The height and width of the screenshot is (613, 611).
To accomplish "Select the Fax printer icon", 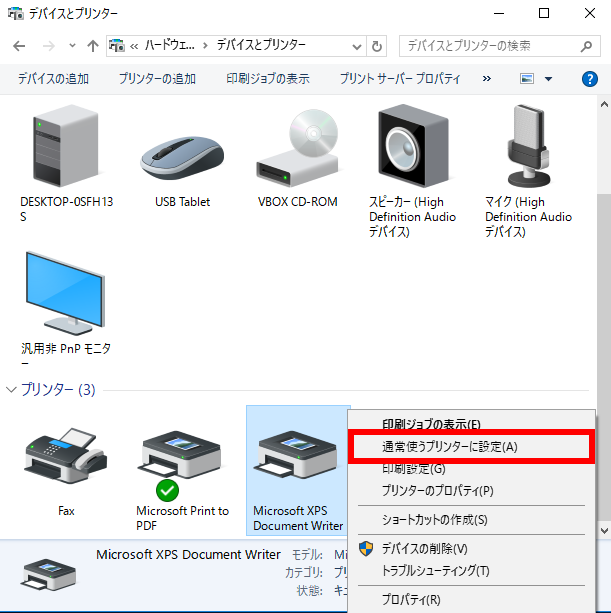I will coord(66,455).
